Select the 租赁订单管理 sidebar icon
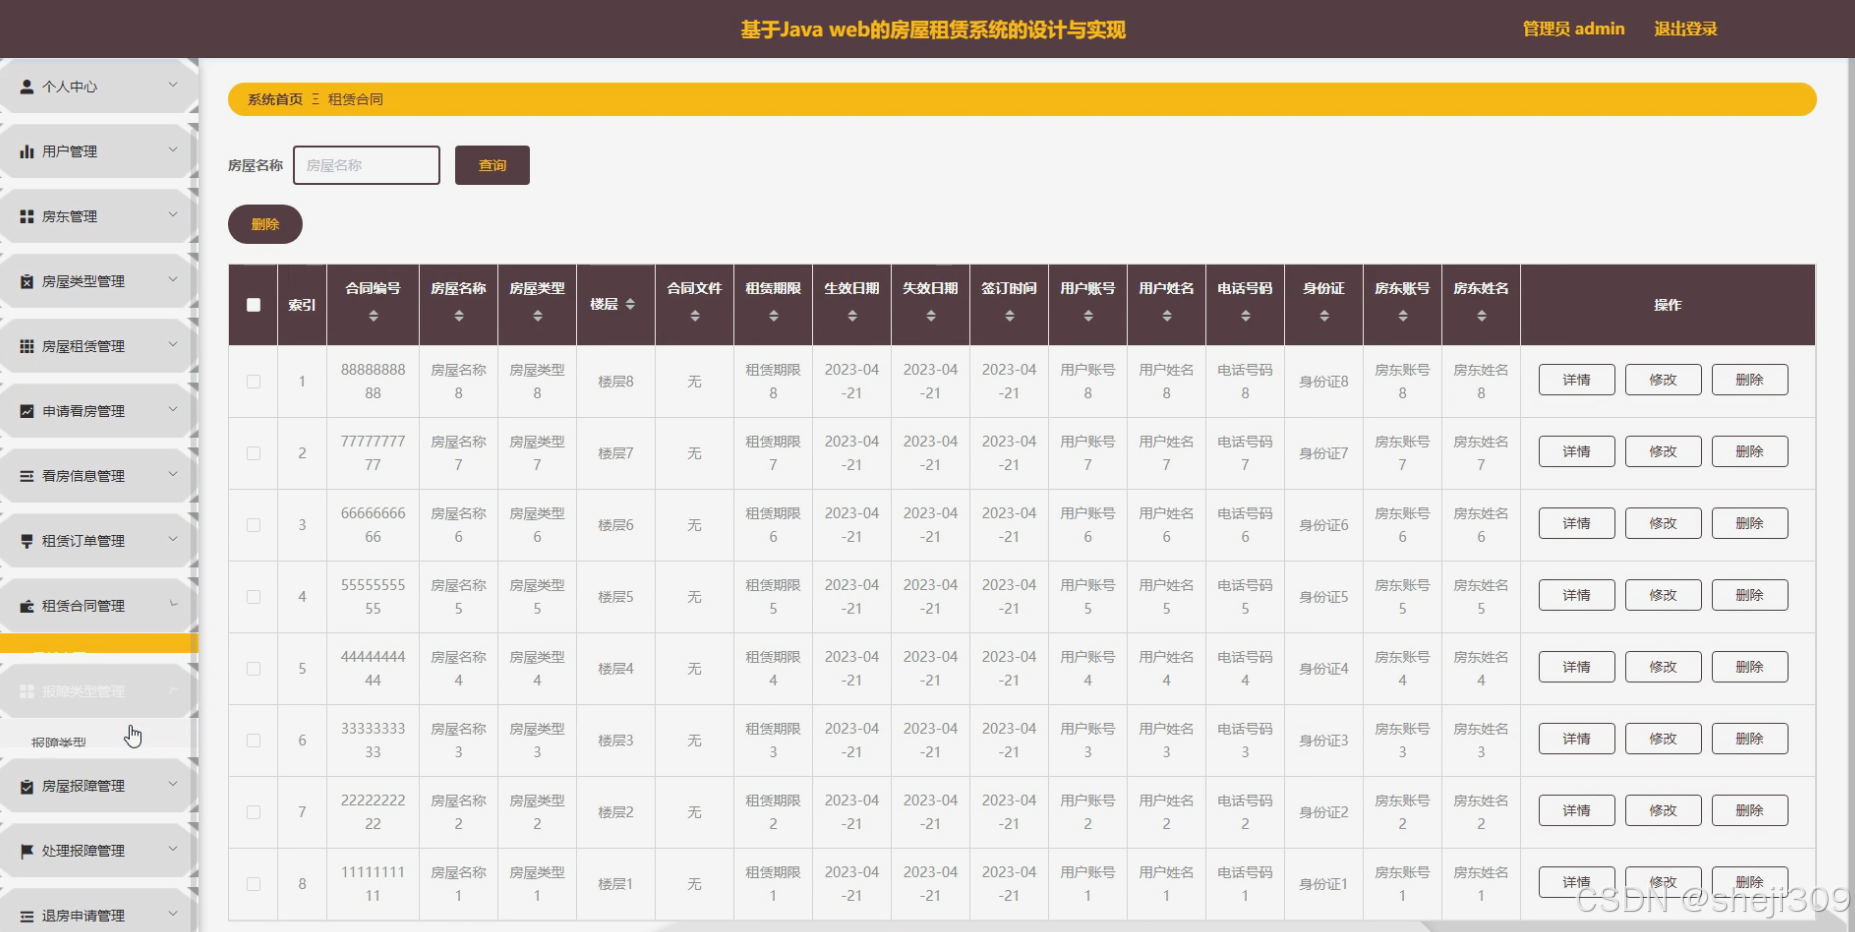This screenshot has width=1855, height=932. (x=25, y=540)
